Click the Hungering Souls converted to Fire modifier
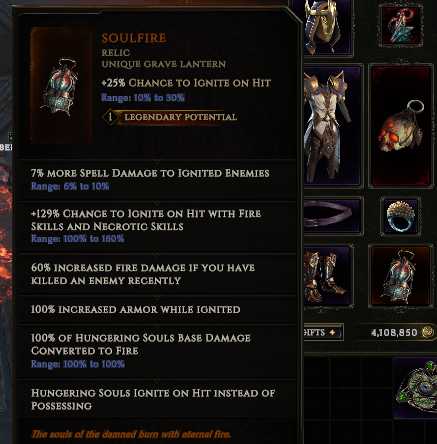 pyautogui.click(x=141, y=344)
